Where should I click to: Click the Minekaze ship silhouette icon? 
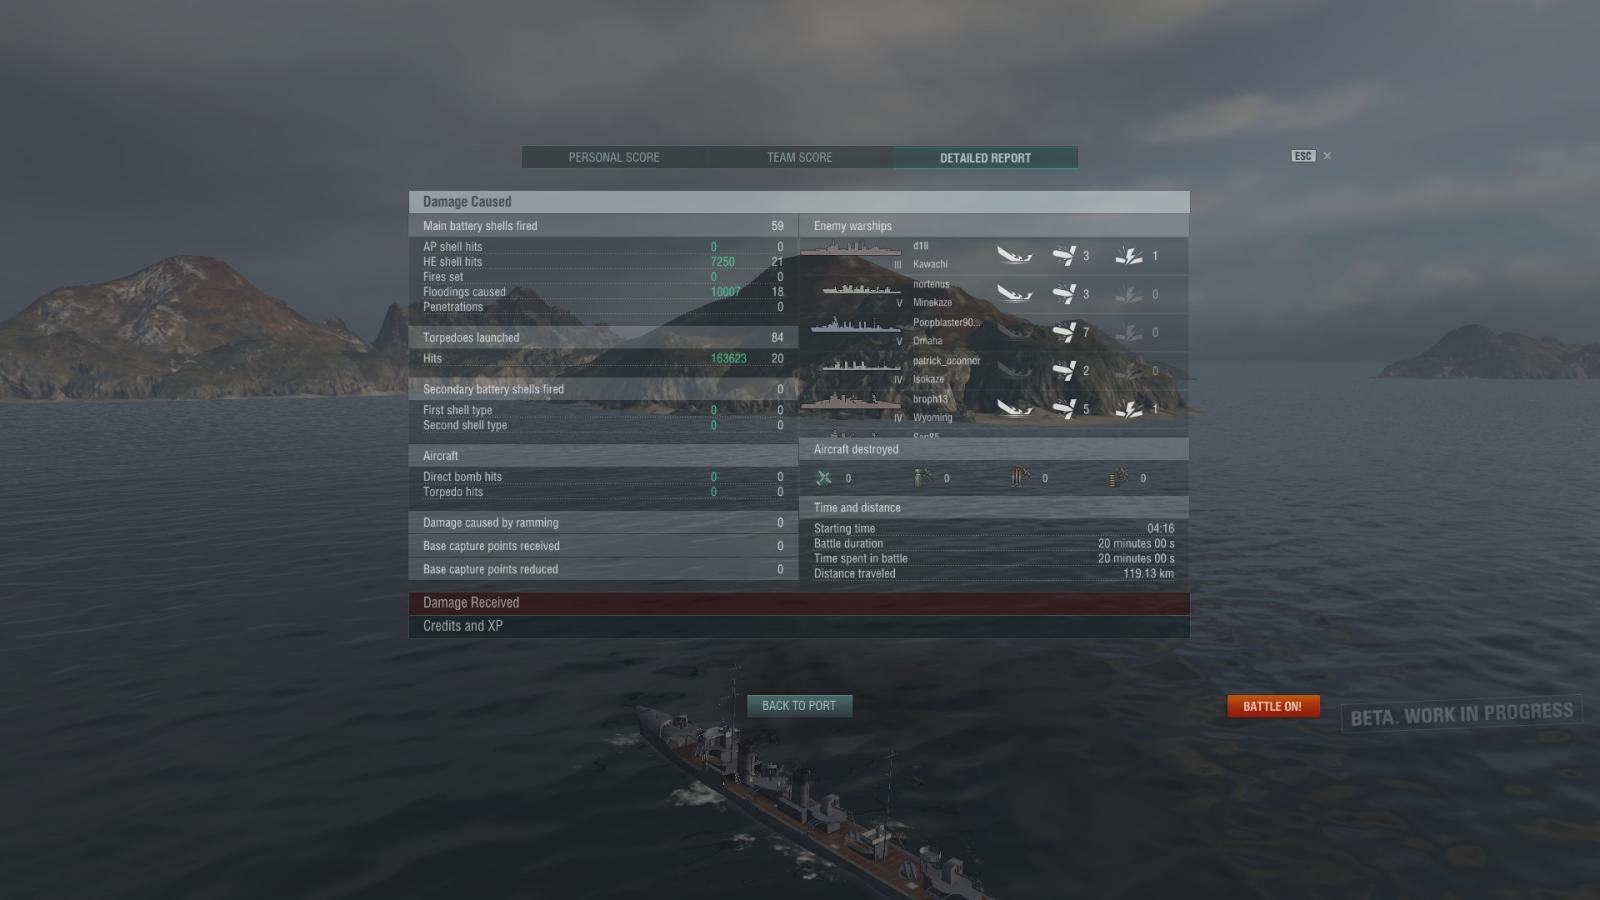coord(862,292)
